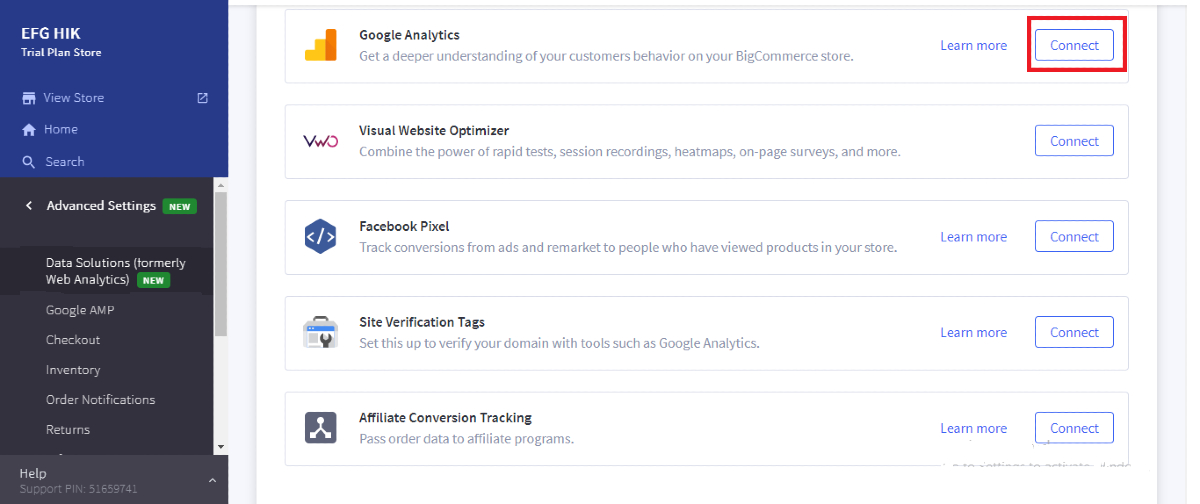This screenshot has height=504, width=1200.
Task: Click the Facebook Pixel code icon
Action: click(x=321, y=237)
